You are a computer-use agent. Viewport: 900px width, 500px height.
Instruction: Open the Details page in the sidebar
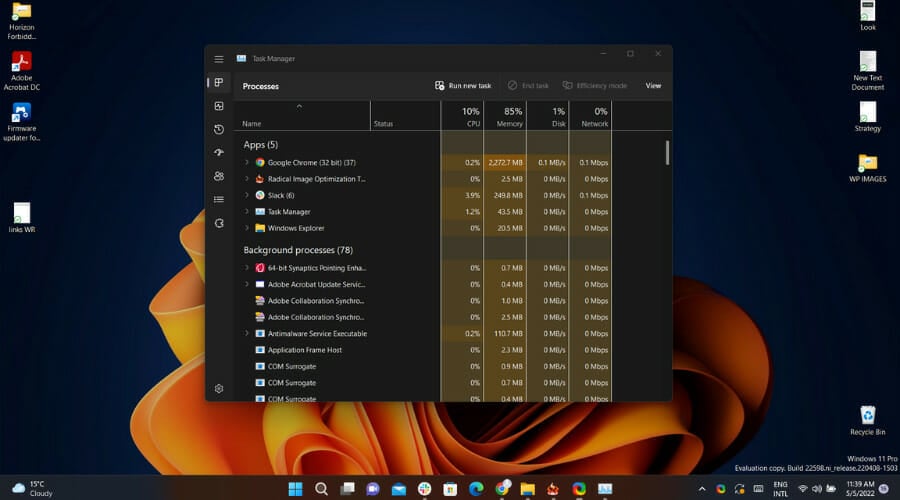click(x=219, y=200)
